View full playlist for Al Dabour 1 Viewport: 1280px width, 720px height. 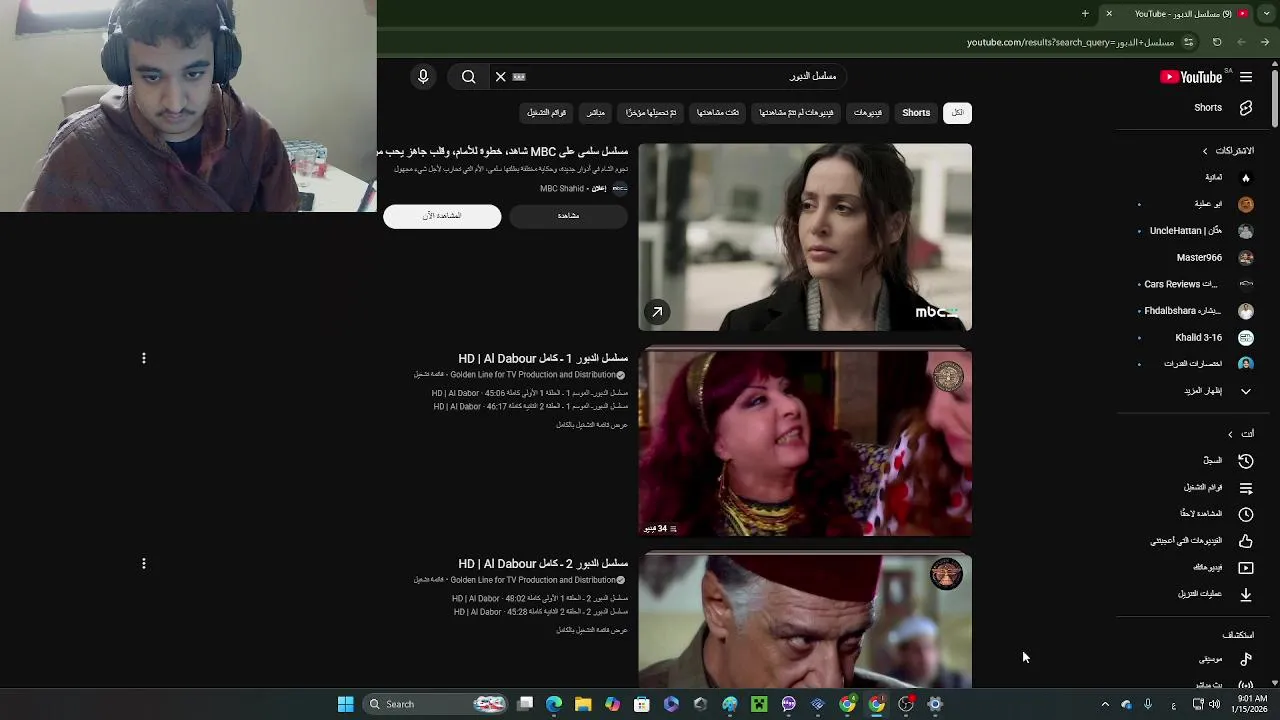592,425
